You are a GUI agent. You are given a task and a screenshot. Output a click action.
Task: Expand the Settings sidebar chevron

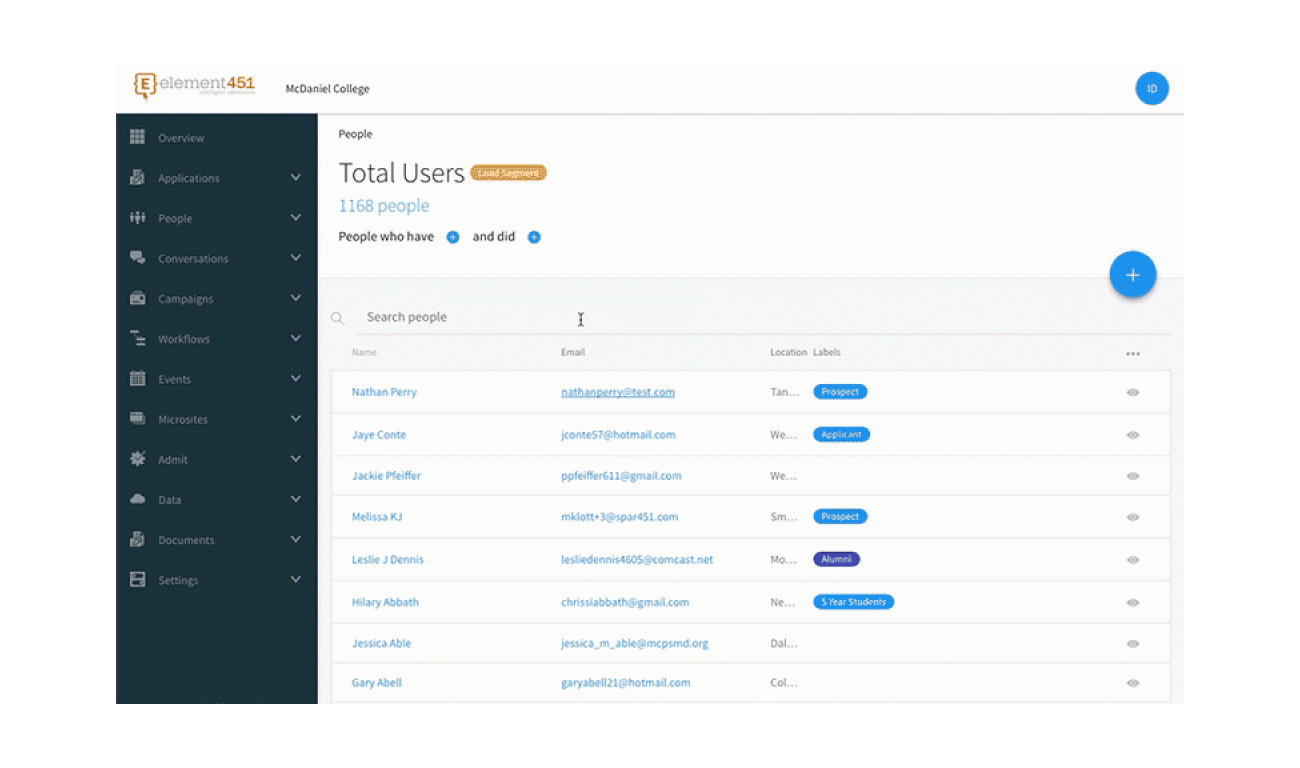tap(295, 580)
